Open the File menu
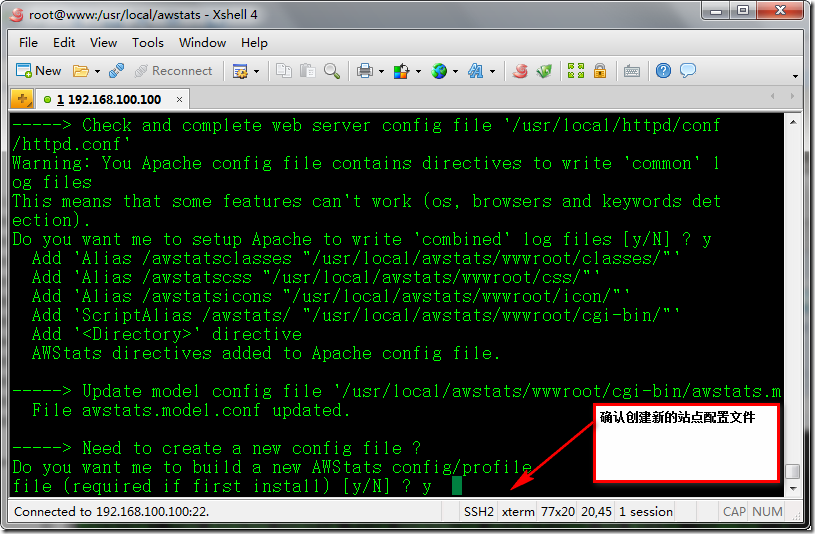 28,43
